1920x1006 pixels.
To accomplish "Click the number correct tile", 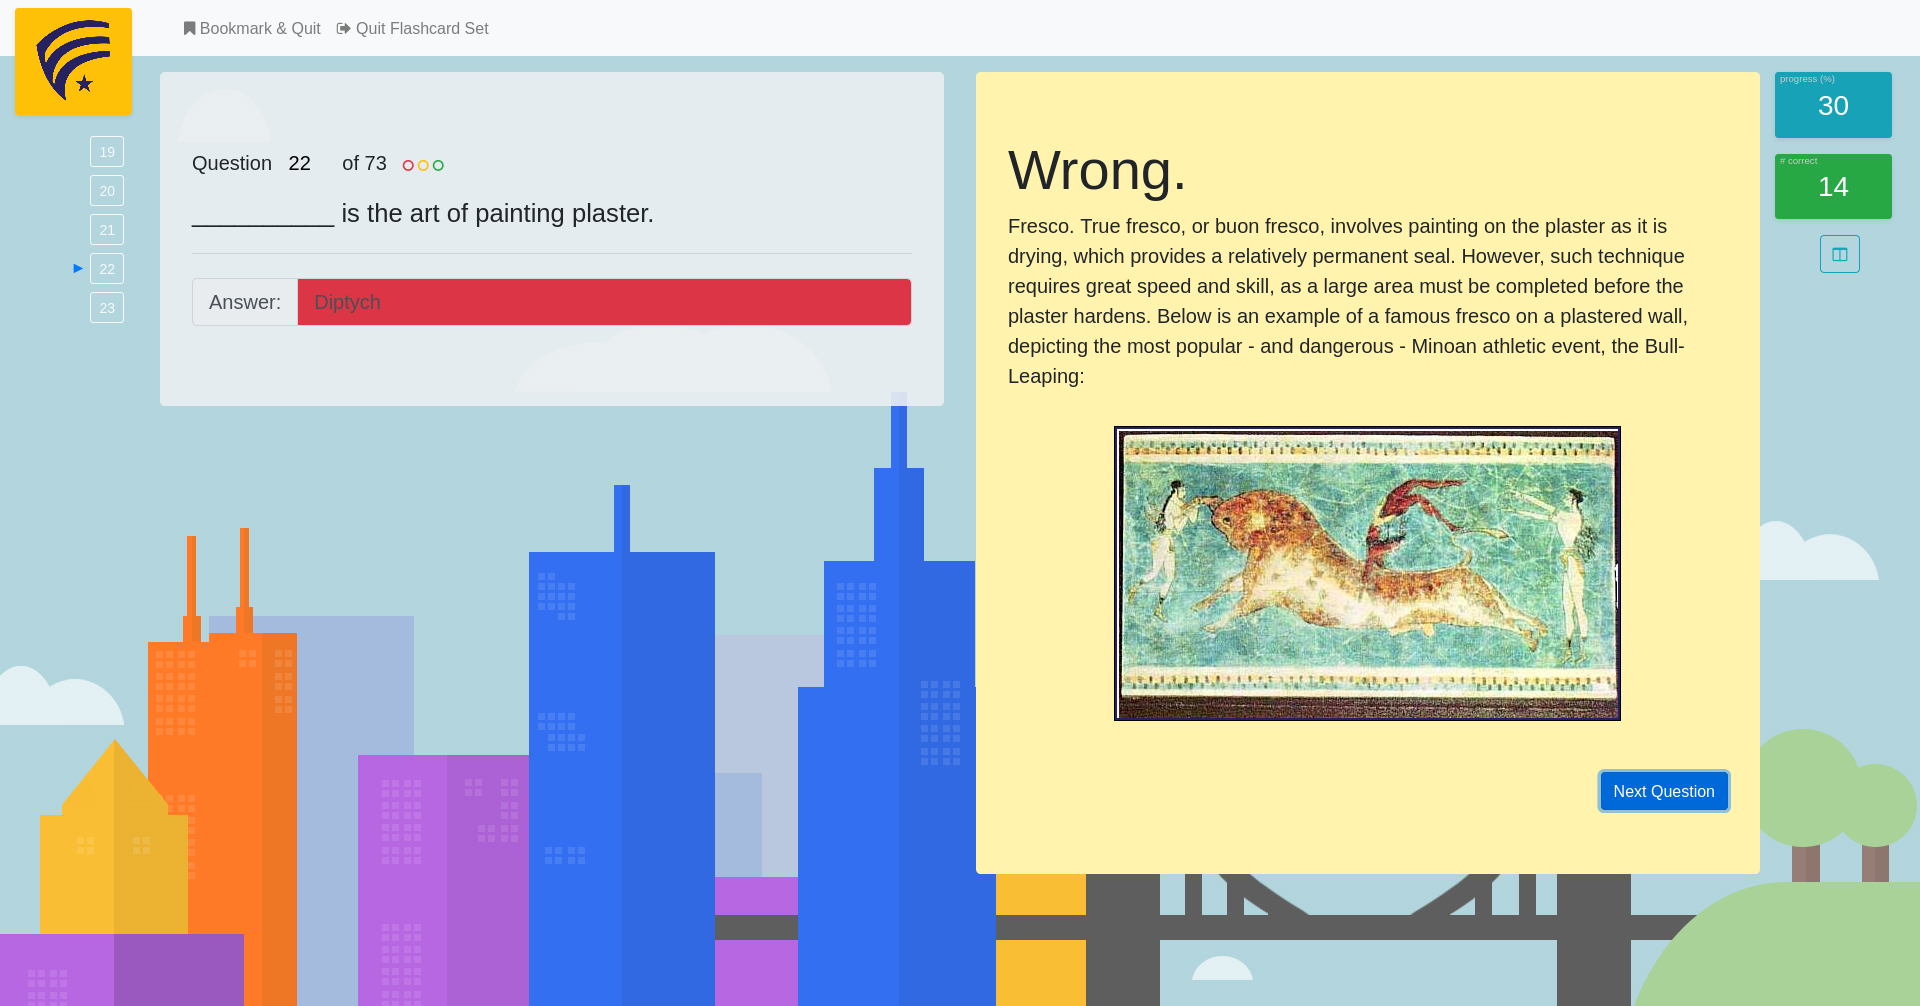I will coord(1833,186).
